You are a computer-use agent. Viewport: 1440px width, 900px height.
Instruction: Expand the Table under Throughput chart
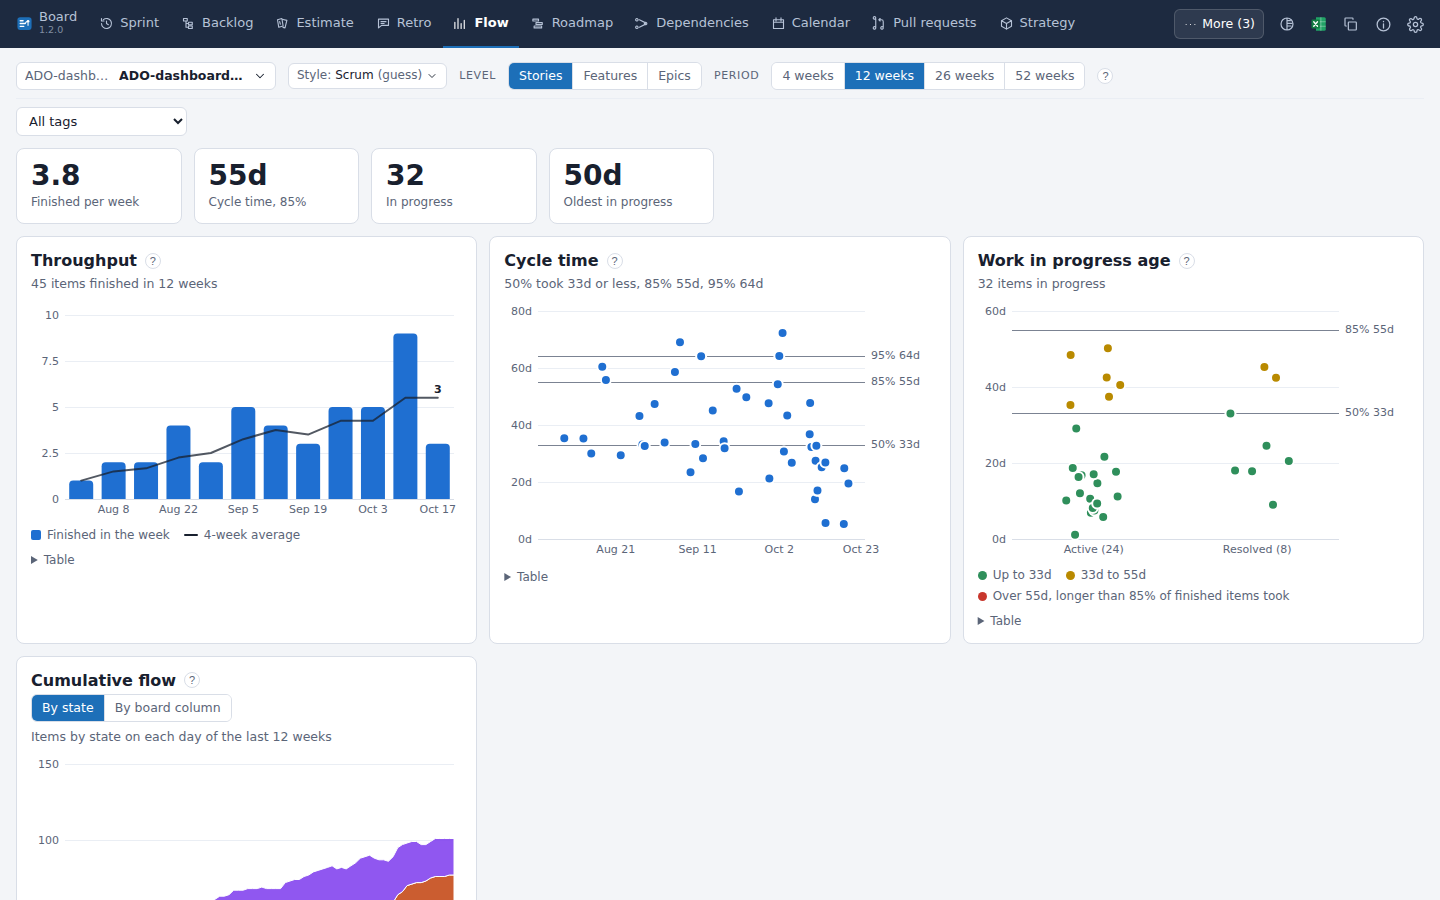point(53,560)
